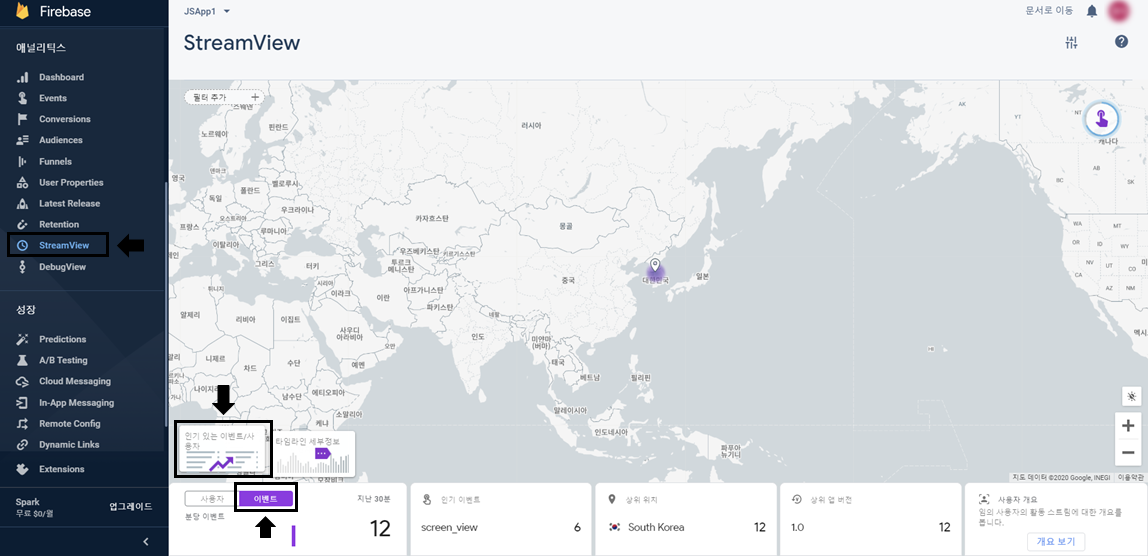Open Dynamic Links in the sidebar

click(x=69, y=445)
